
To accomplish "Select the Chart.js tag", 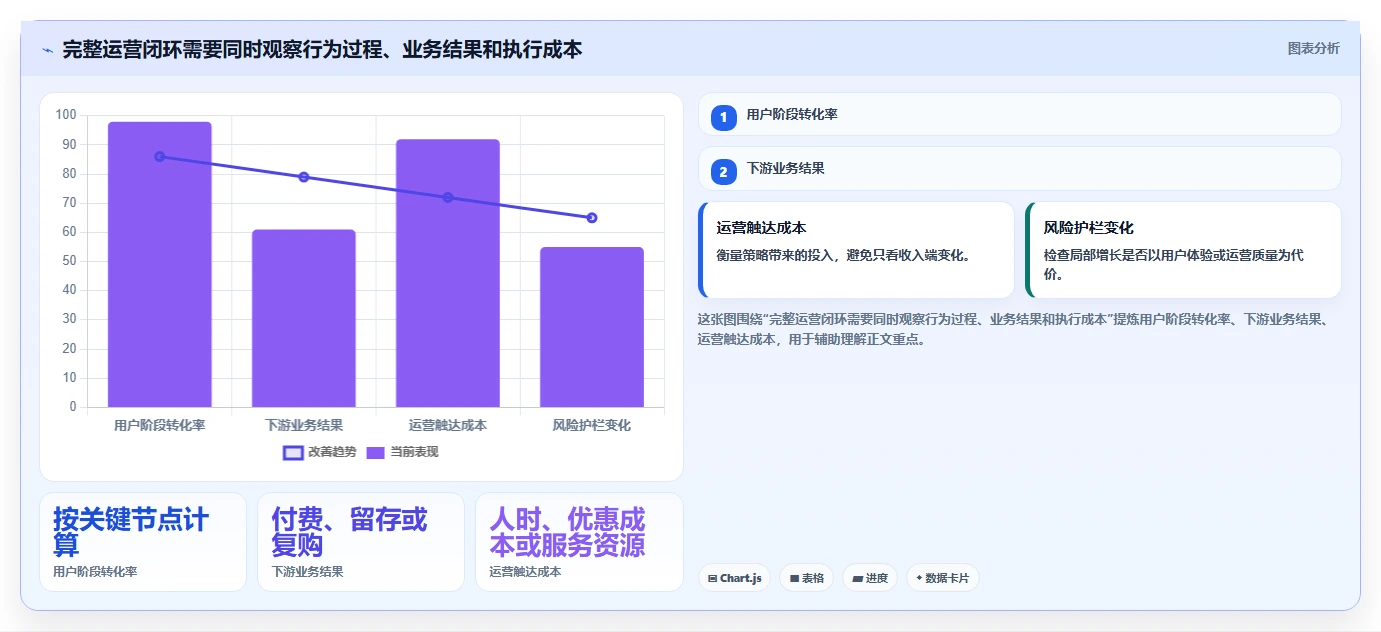I will pos(734,578).
